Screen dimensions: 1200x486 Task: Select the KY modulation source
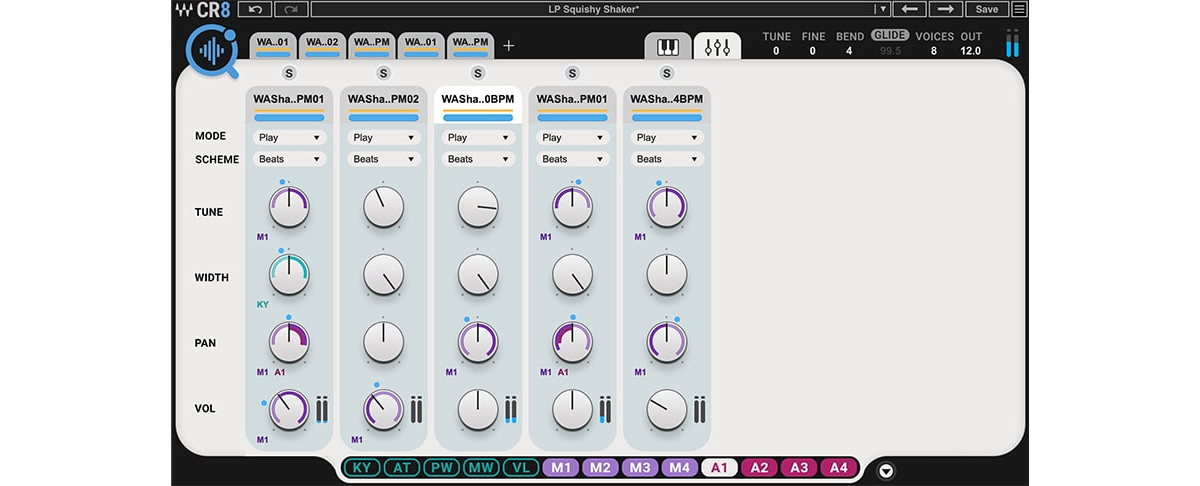point(361,467)
